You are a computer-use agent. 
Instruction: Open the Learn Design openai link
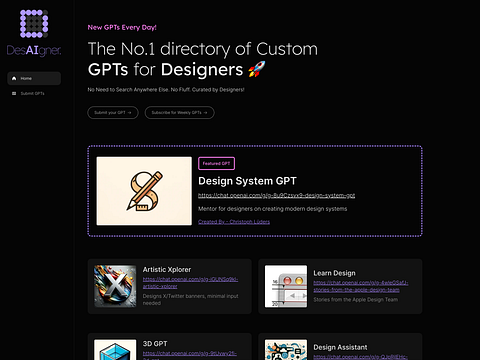point(361,286)
